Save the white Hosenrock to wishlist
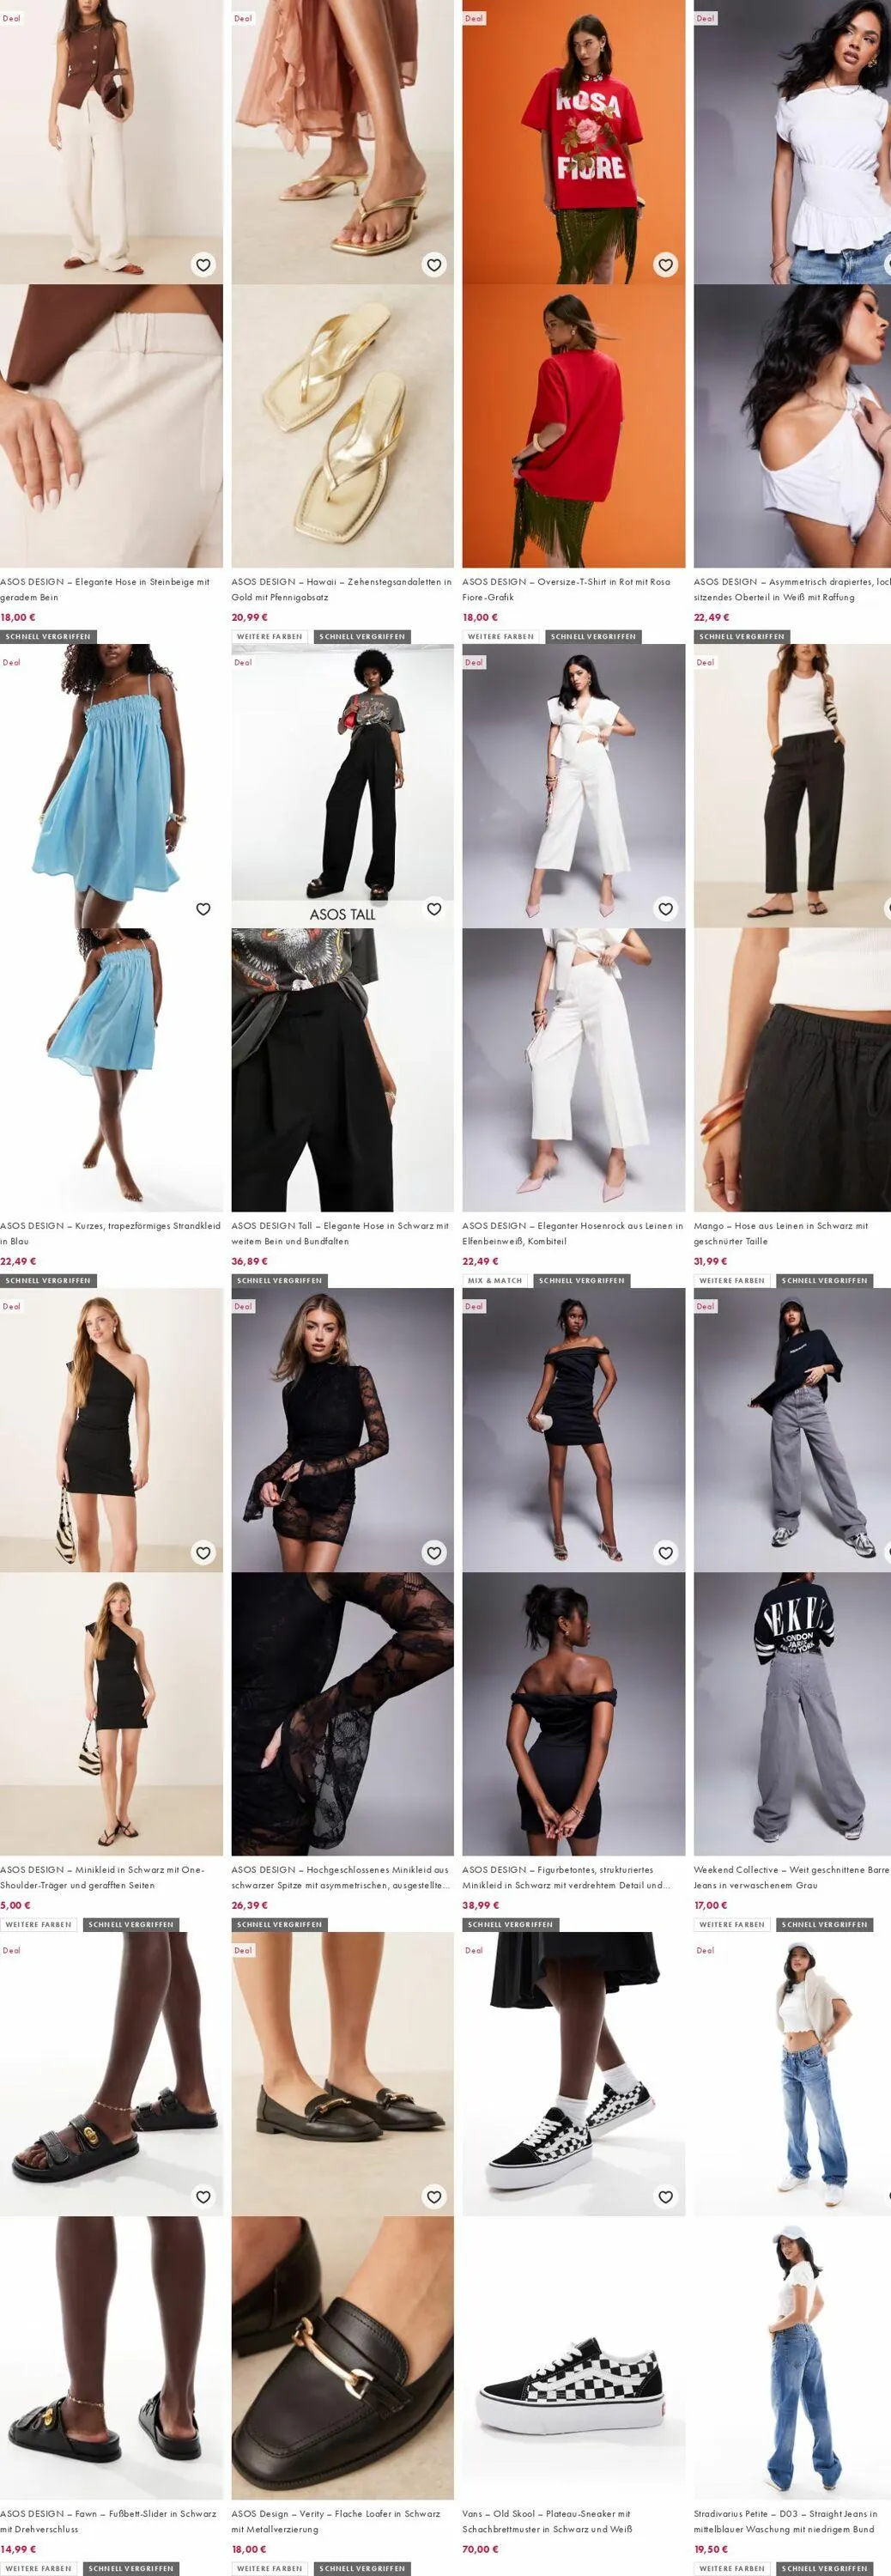891x2576 pixels. (x=665, y=909)
